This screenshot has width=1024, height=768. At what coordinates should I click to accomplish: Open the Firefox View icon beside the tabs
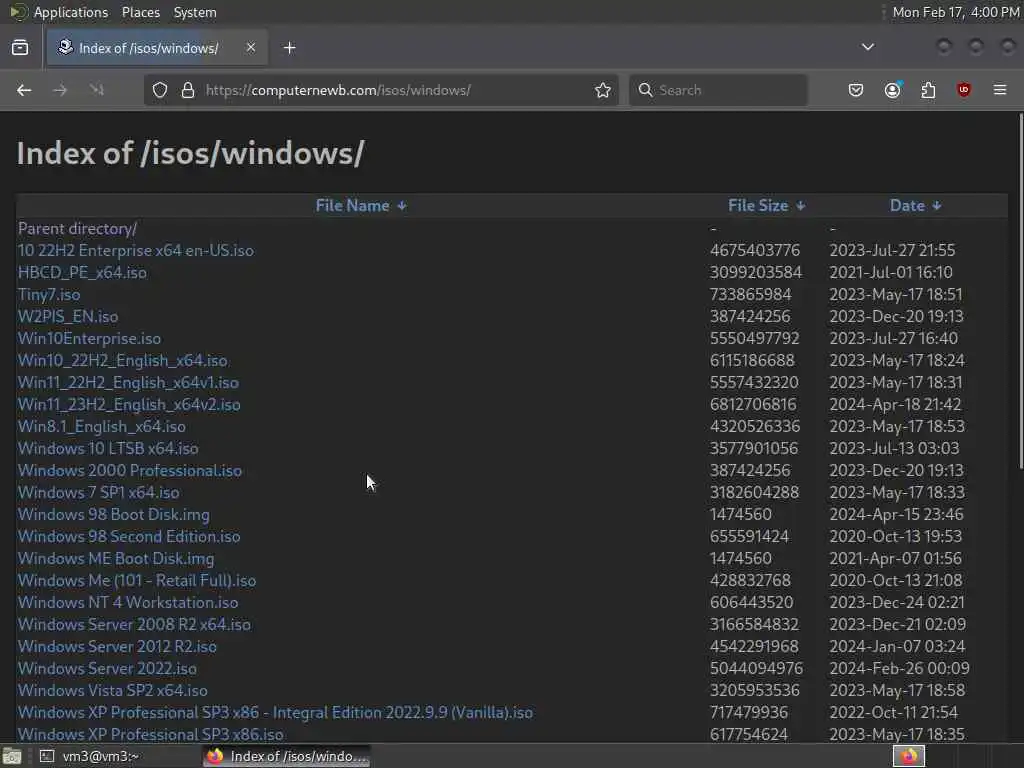point(20,48)
